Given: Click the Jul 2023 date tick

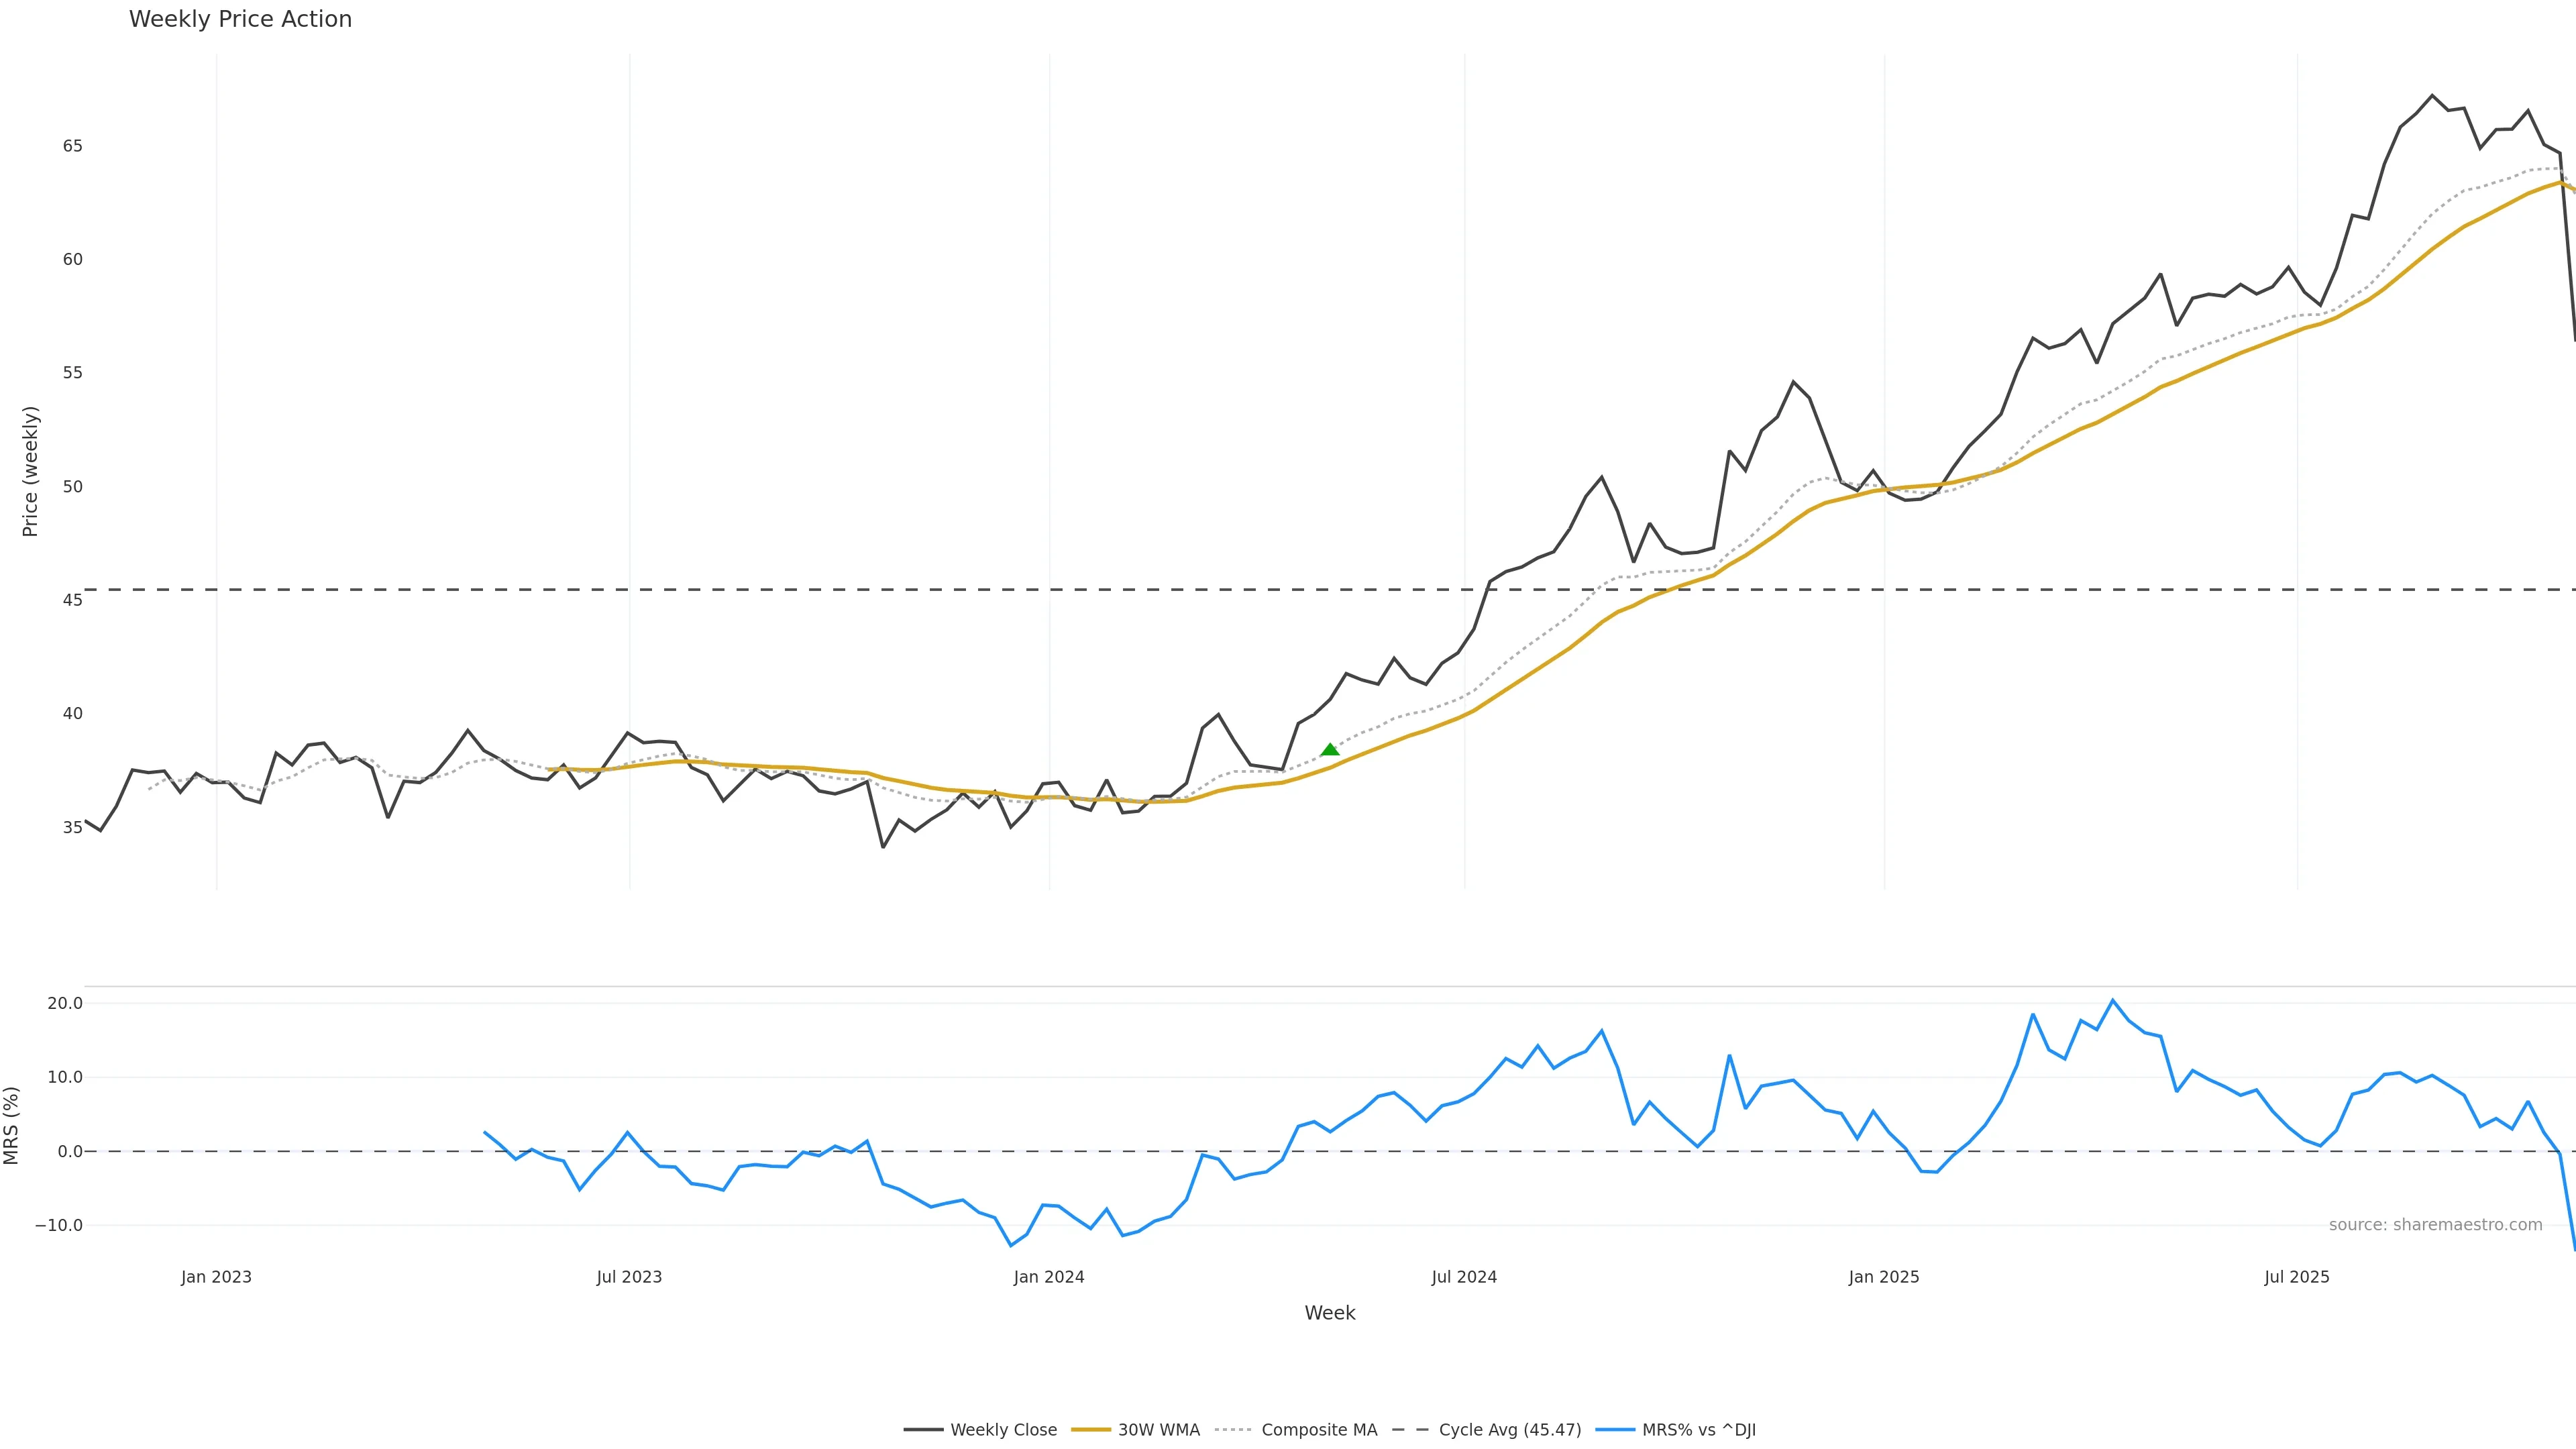Looking at the screenshot, I should pos(629,1277).
